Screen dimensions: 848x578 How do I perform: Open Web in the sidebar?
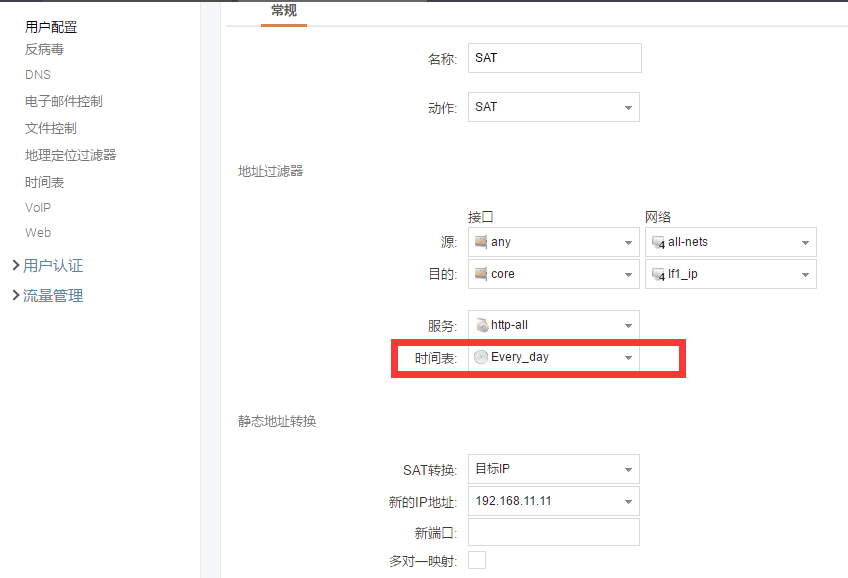pos(38,232)
